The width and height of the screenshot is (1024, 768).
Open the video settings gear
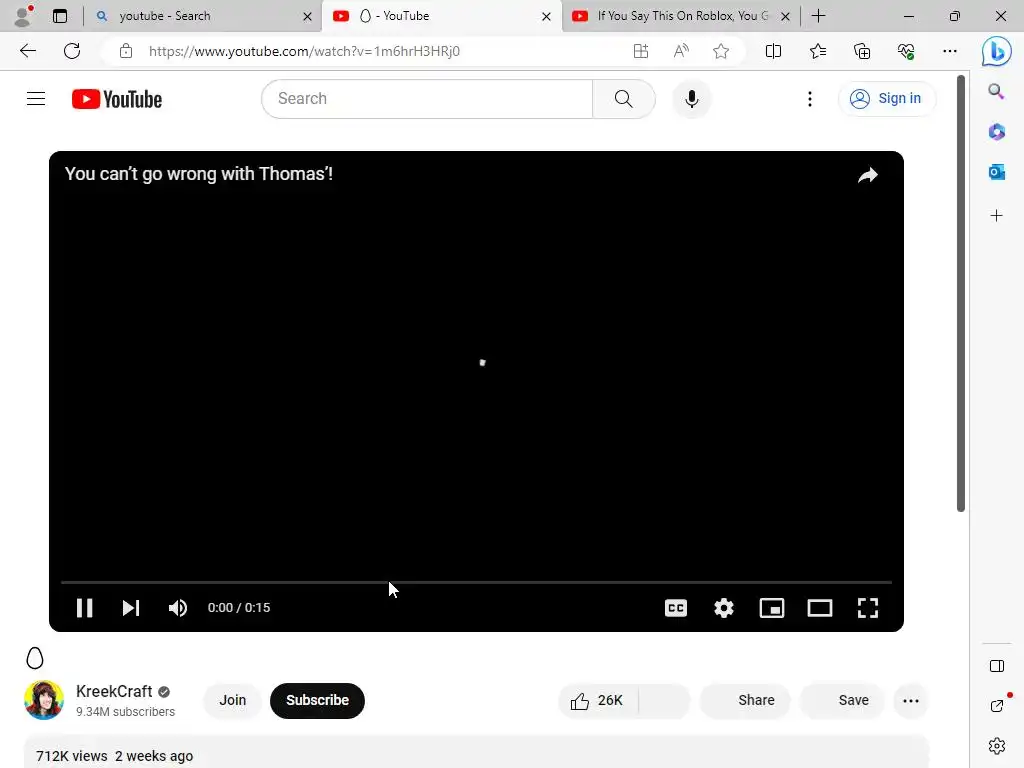[x=724, y=608]
